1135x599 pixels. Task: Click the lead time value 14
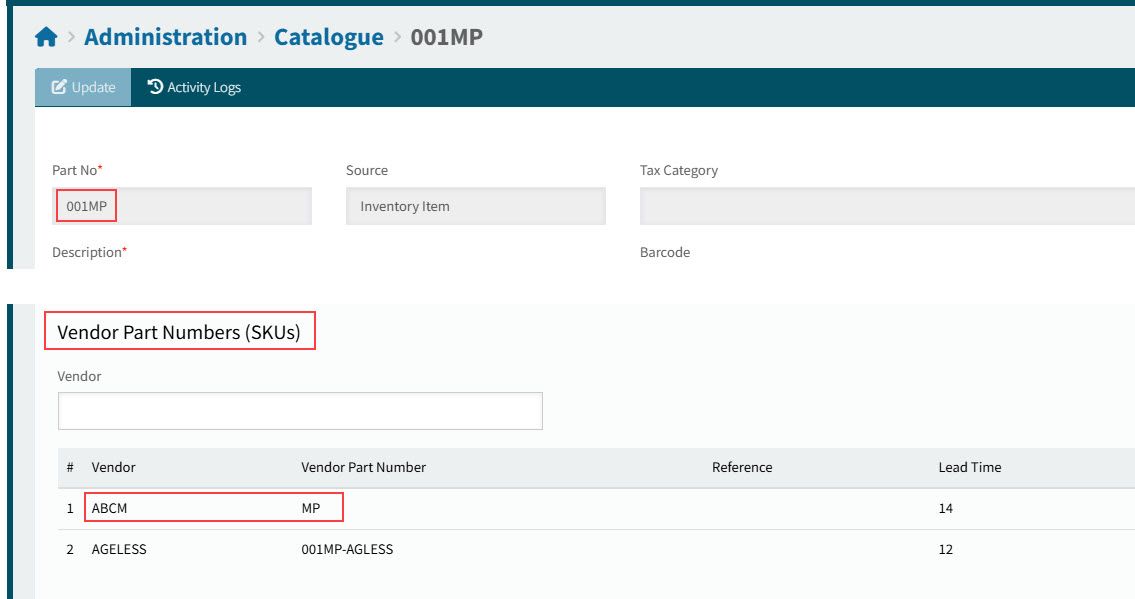click(x=945, y=508)
